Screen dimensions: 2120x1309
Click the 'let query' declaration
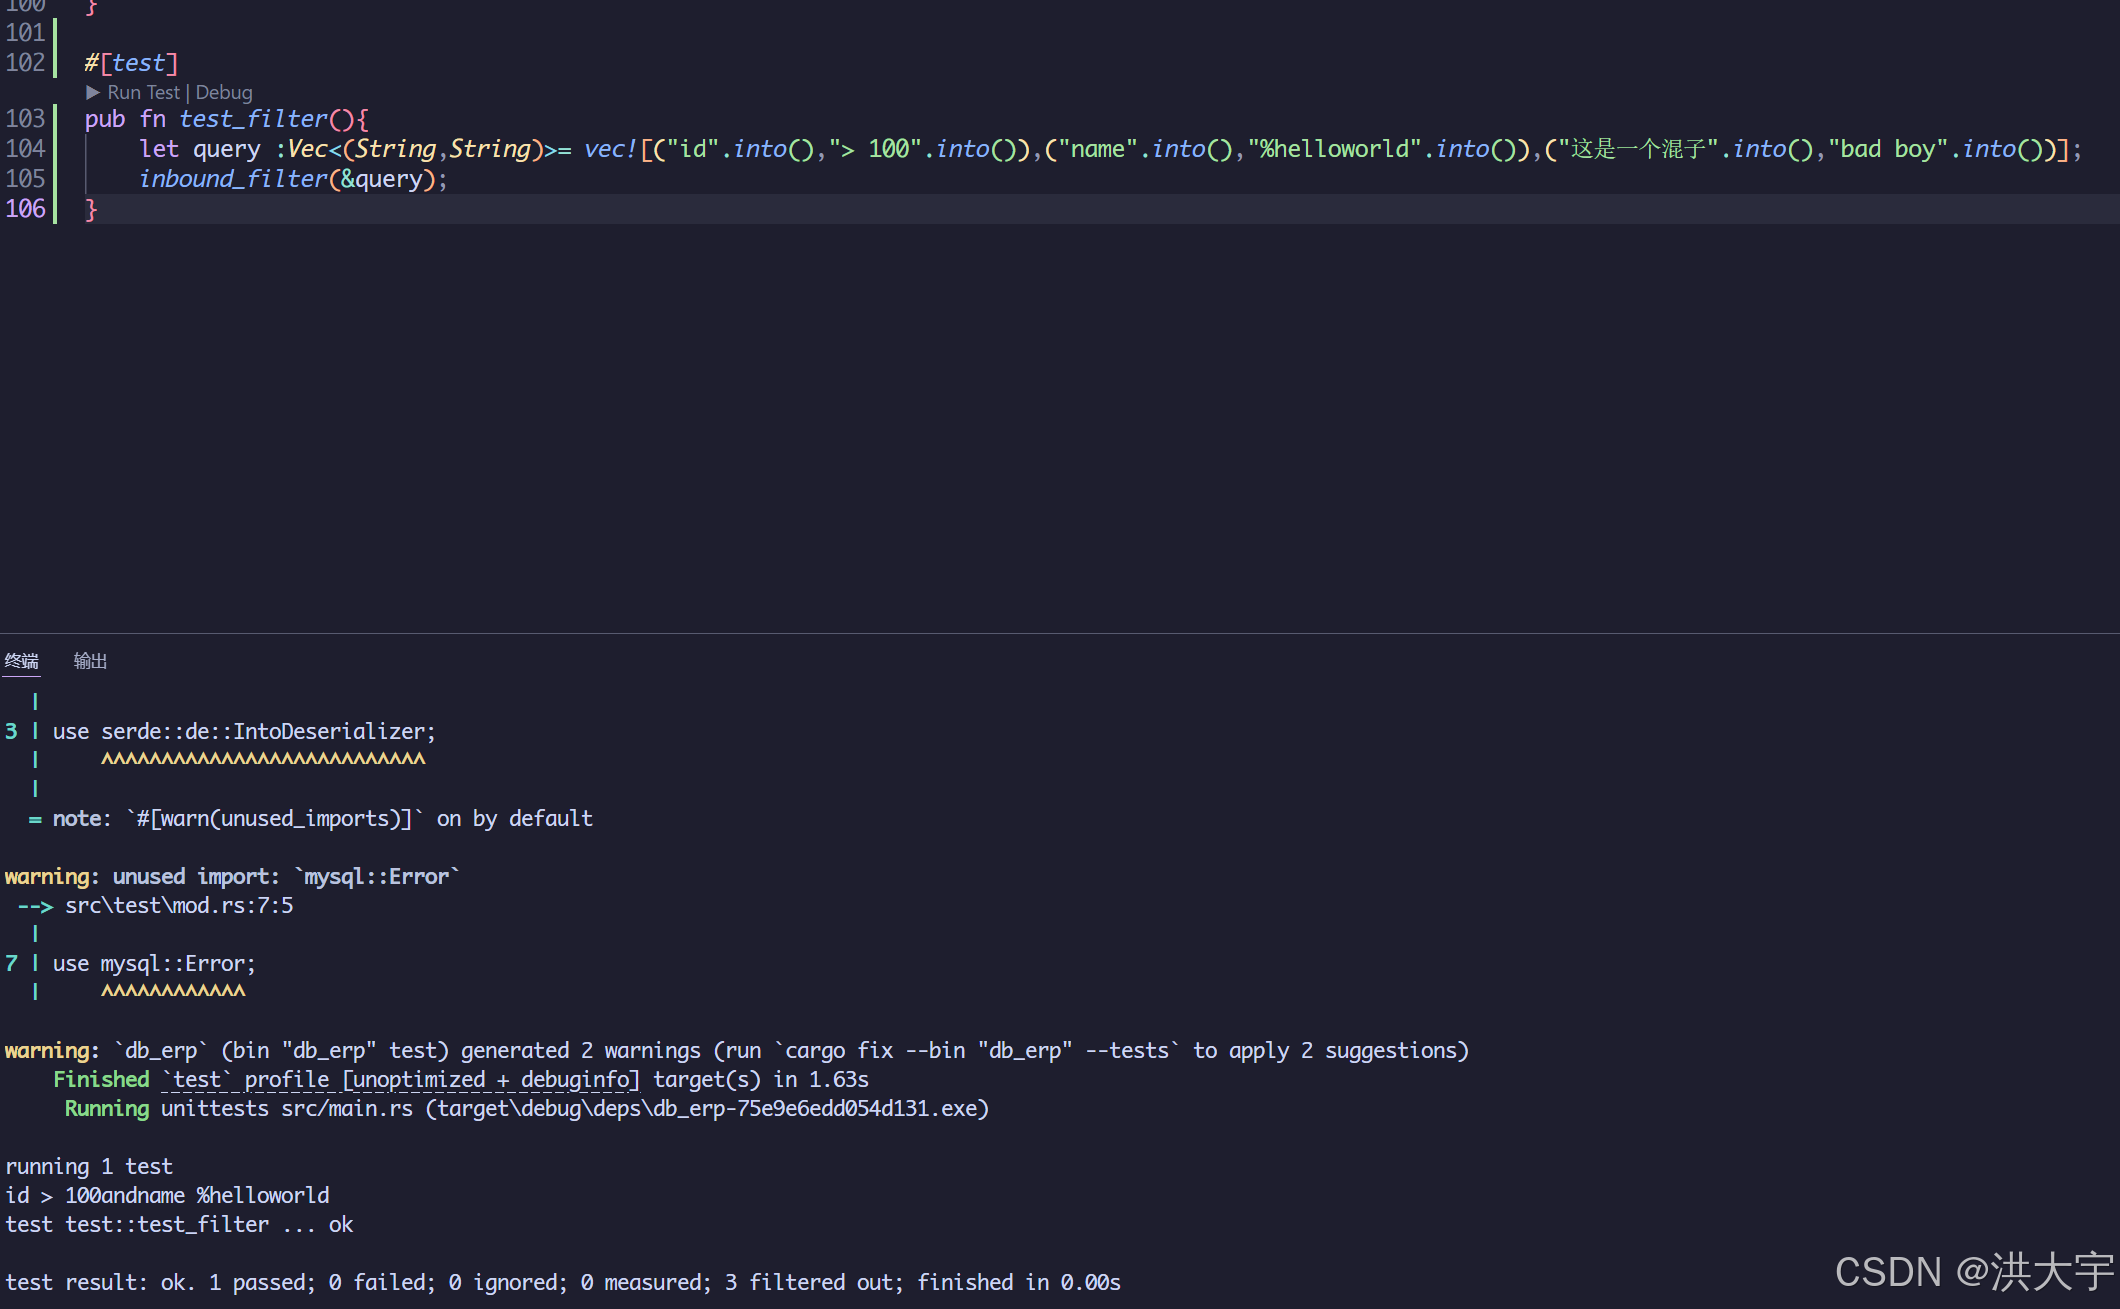pyautogui.click(x=200, y=149)
